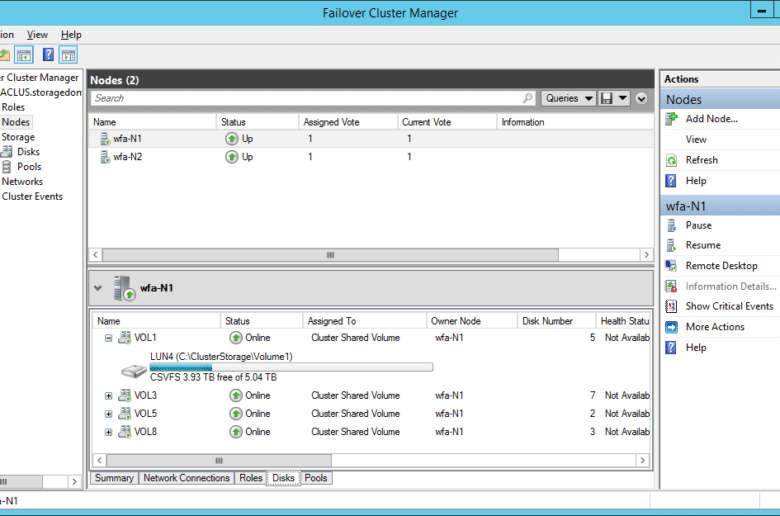Click the nodes list scroll right arrow
This screenshot has height=516, width=780.
click(x=646, y=255)
